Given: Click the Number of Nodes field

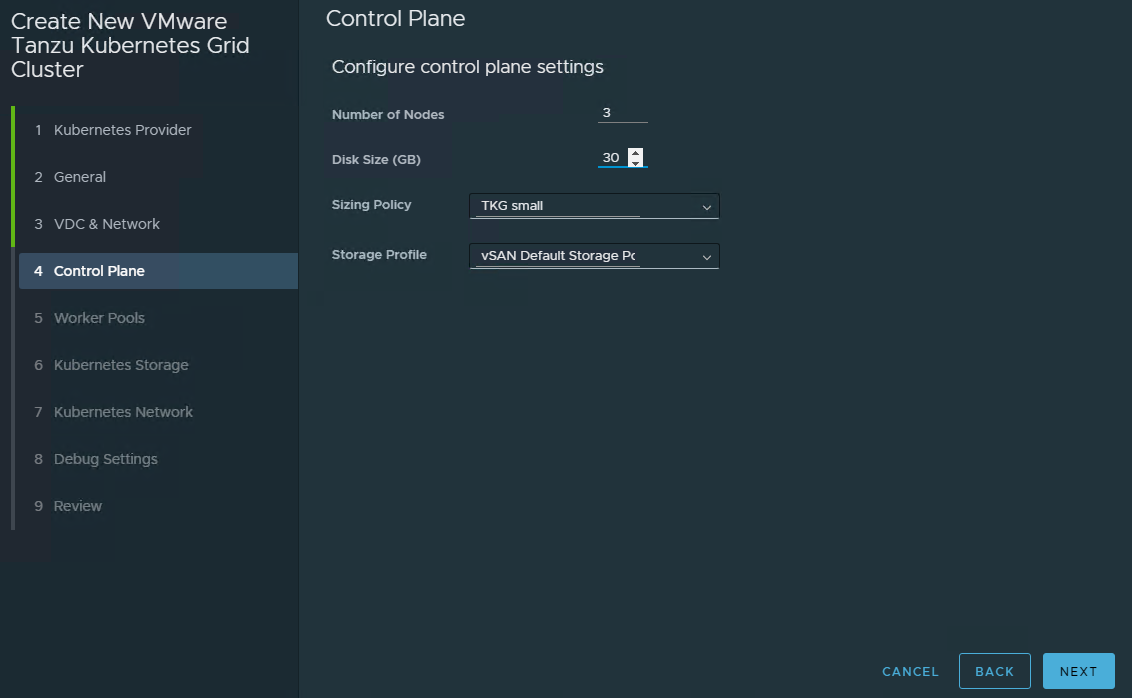Looking at the screenshot, I should [622, 113].
